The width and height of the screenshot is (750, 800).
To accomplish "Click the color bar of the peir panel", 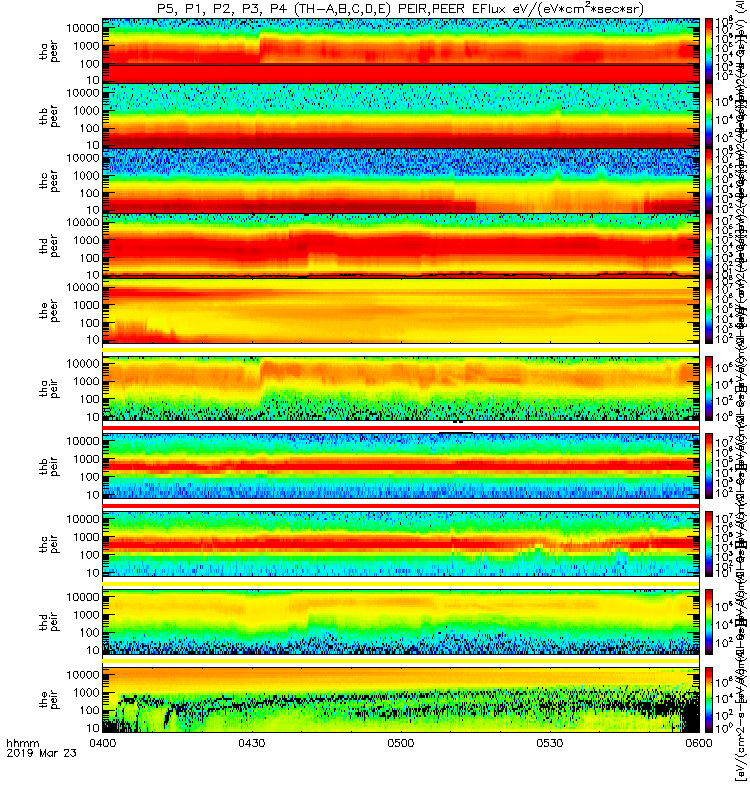I will [709, 700].
